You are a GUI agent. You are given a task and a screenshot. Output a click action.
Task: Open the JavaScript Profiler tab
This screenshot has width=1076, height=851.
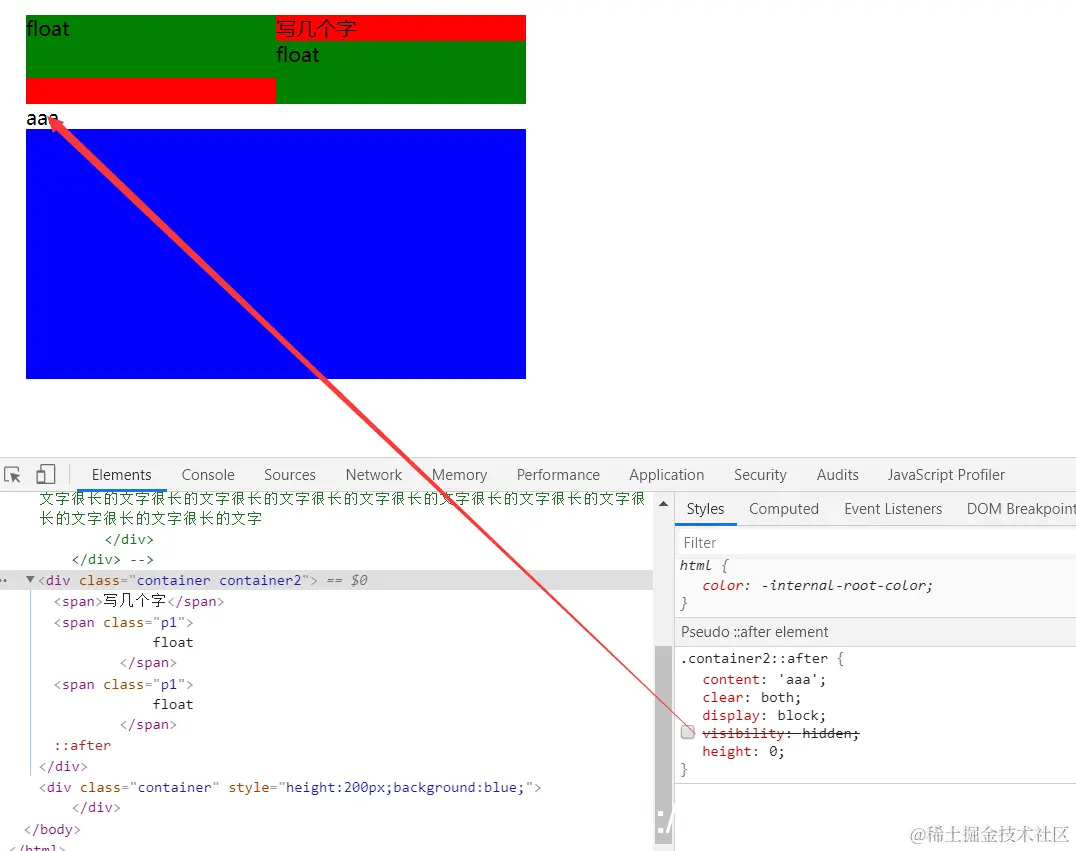tap(946, 475)
